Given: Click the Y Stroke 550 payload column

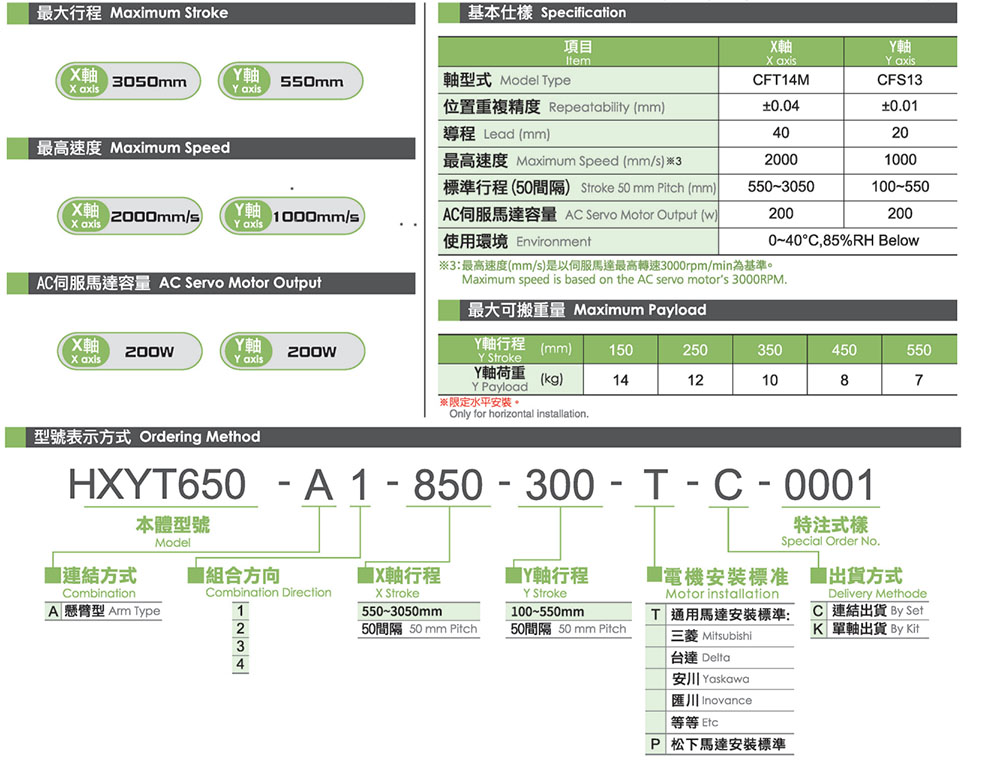Looking at the screenshot, I should (919, 350).
